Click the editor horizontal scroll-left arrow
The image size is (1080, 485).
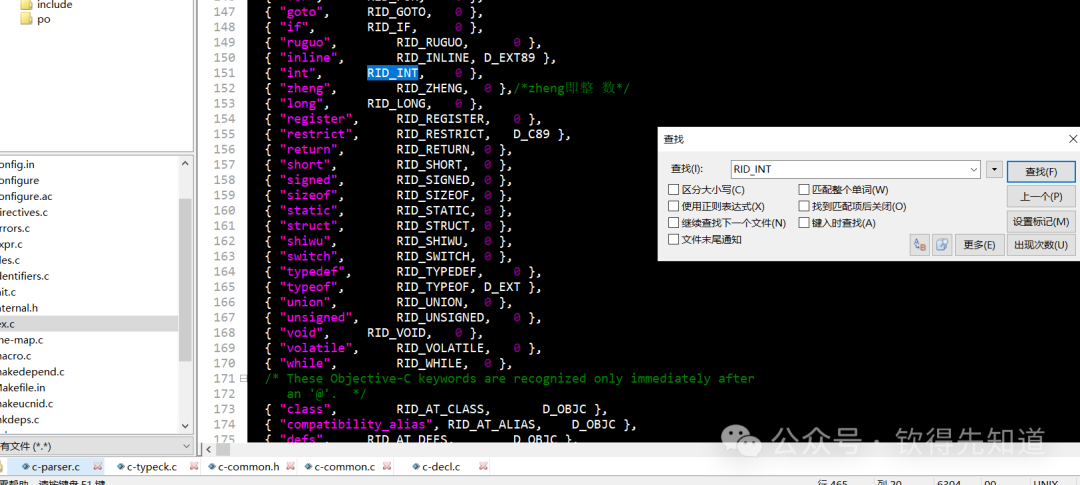pyautogui.click(x=207, y=450)
